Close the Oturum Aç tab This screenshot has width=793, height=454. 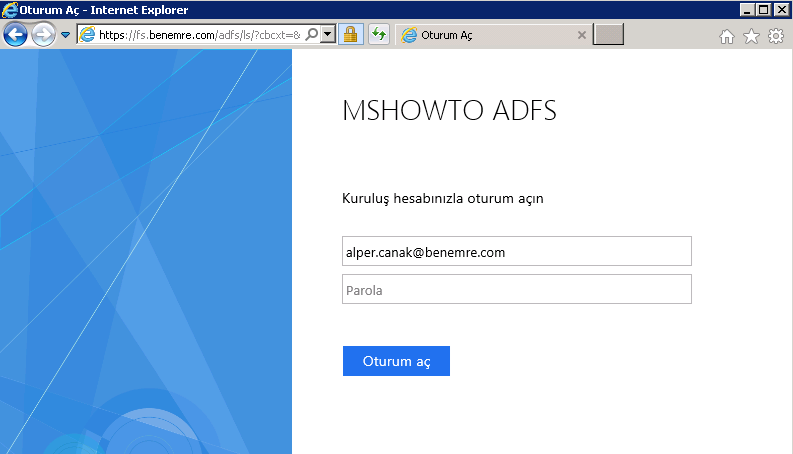pyautogui.click(x=582, y=35)
